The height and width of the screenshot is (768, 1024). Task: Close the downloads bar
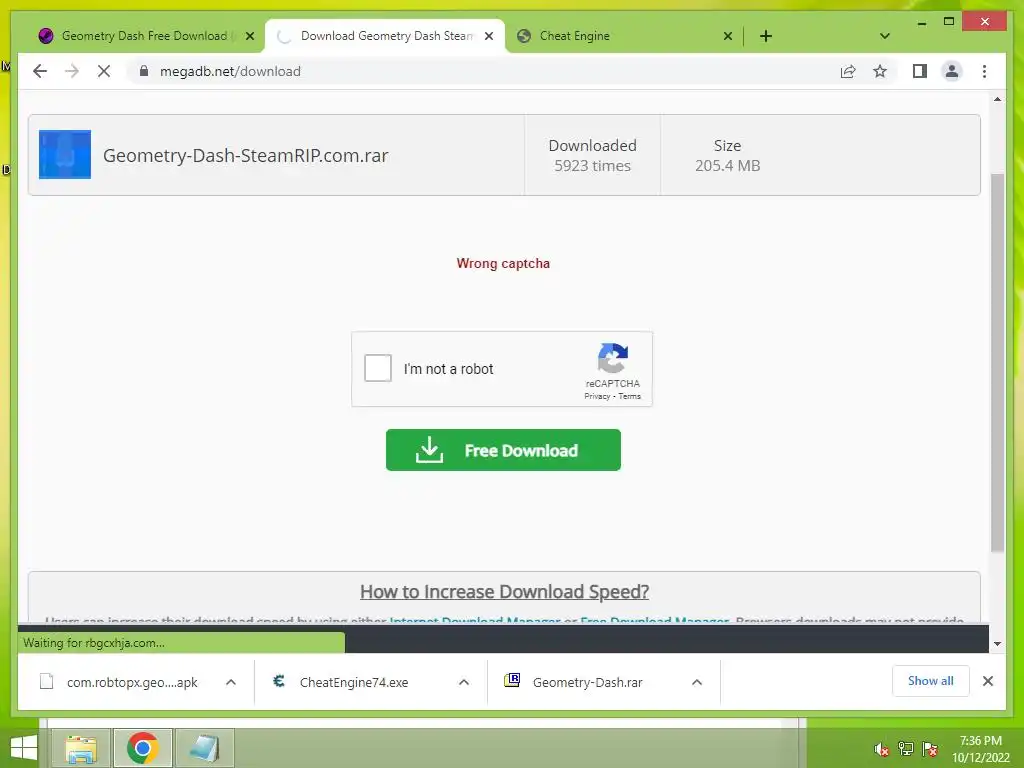[x=987, y=681]
